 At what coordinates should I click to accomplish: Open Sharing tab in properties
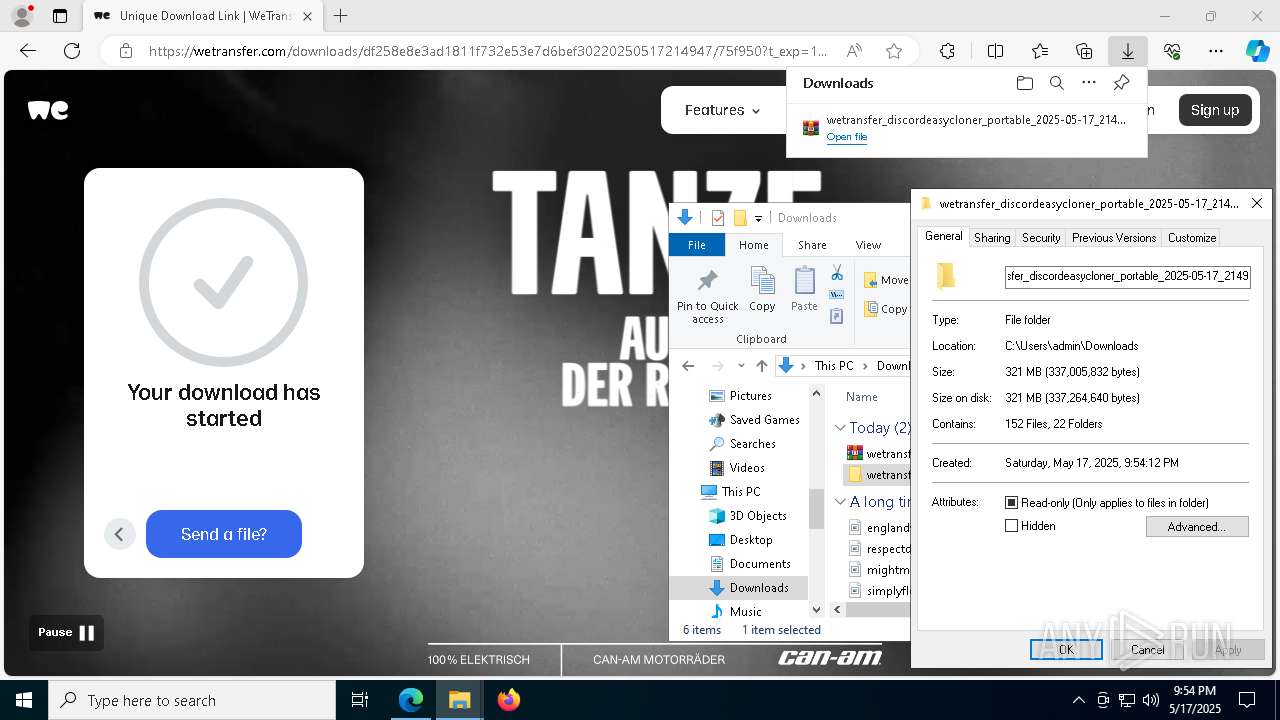[x=992, y=238]
